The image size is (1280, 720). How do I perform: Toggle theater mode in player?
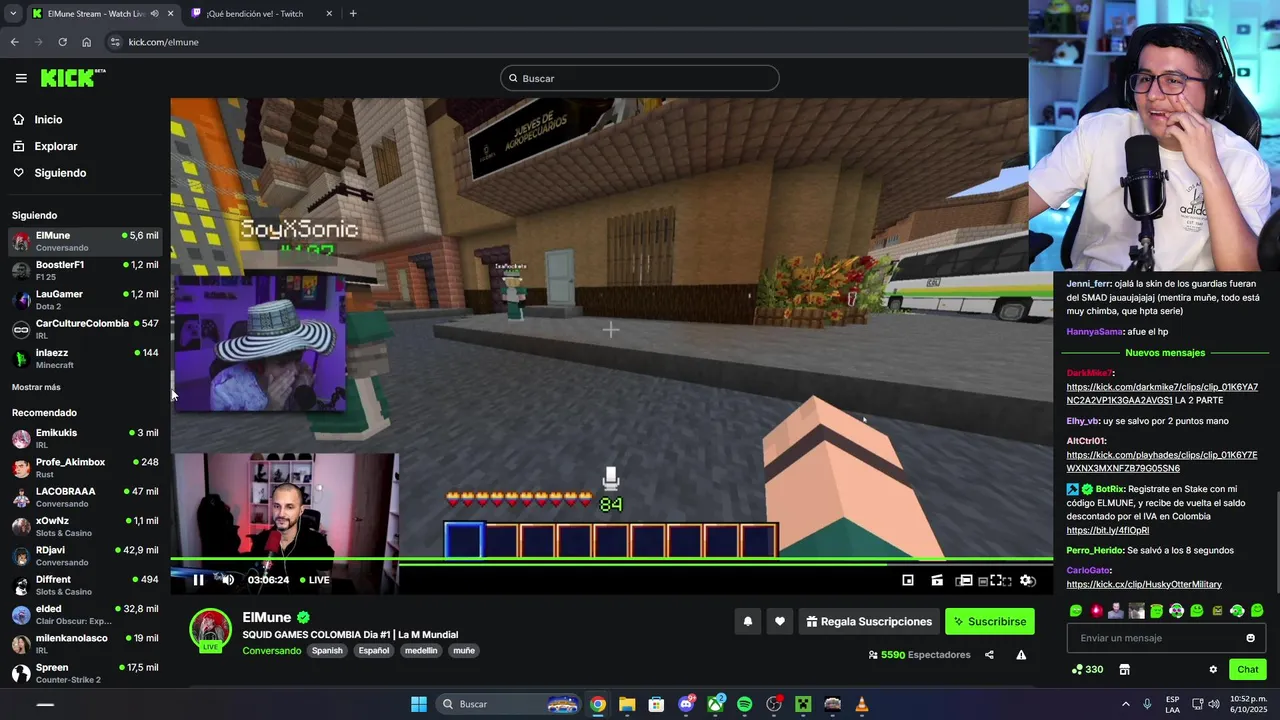click(965, 580)
